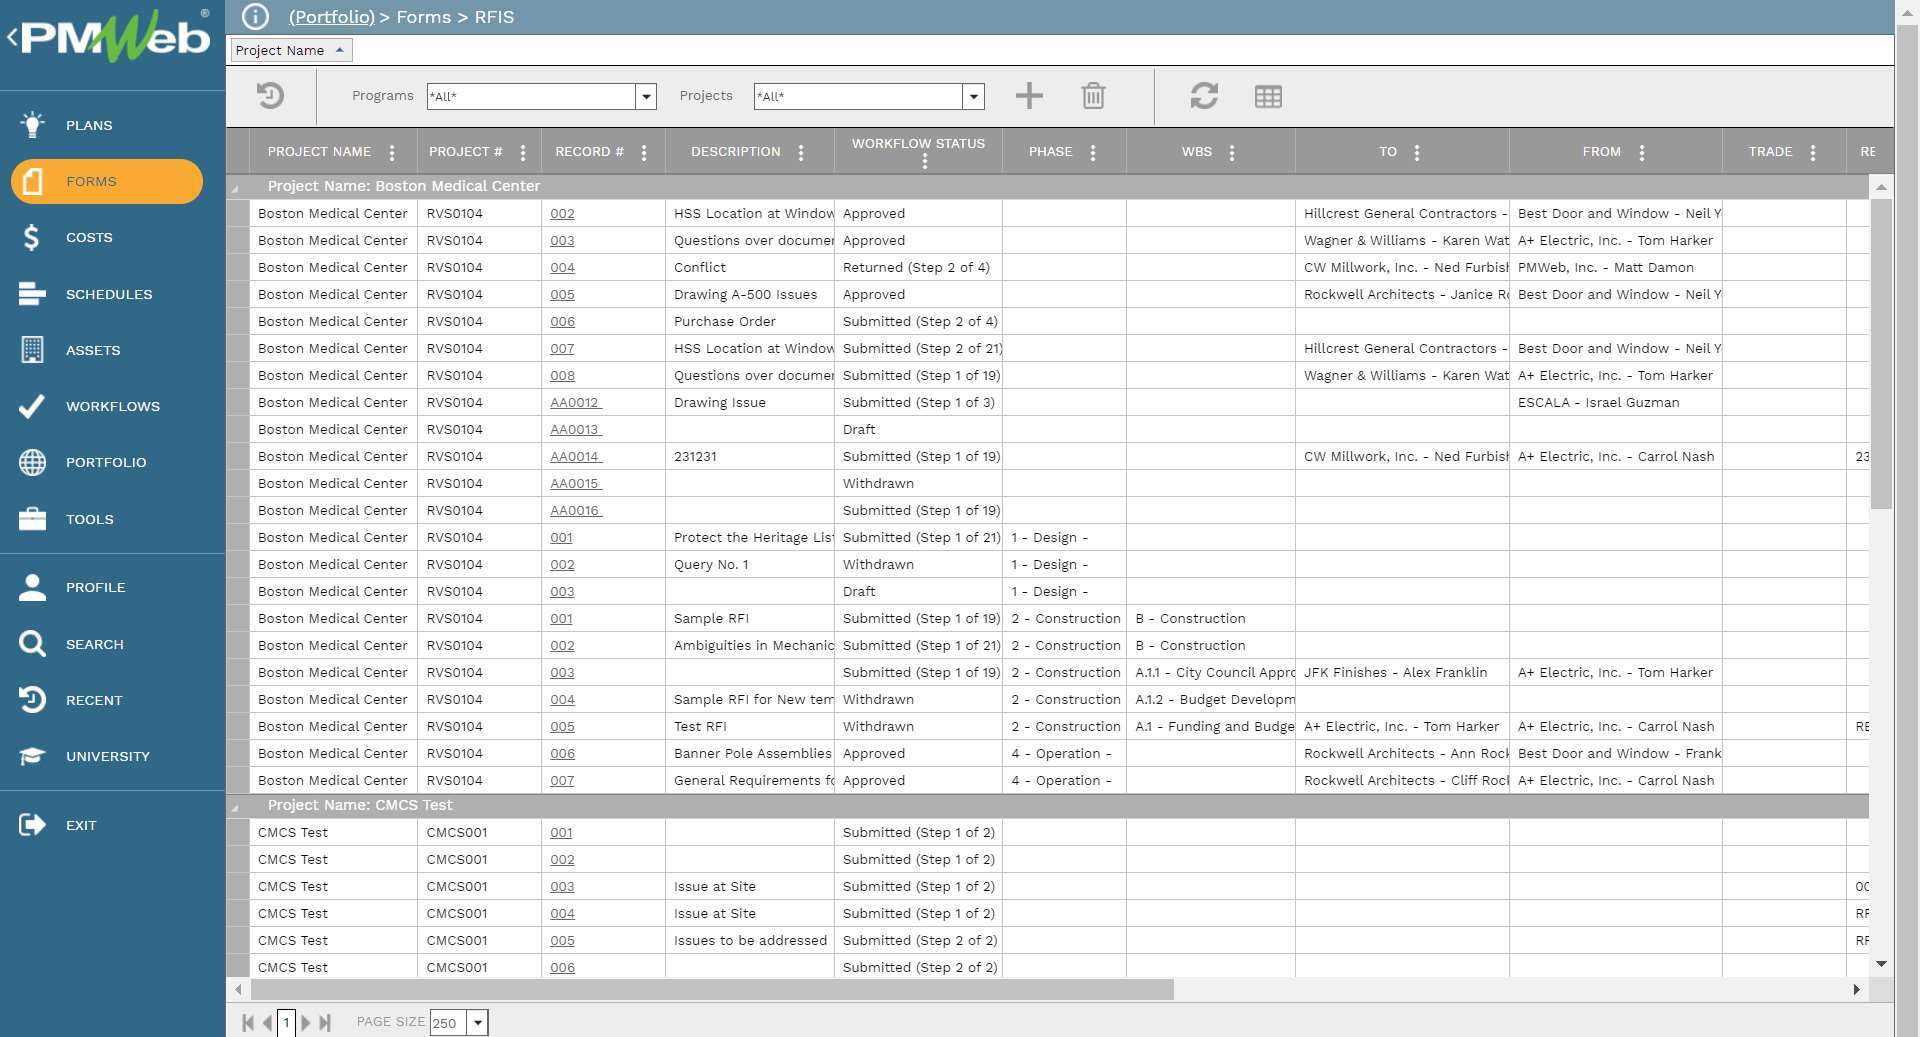Collapse the CMCS Test group
The image size is (1920, 1037).
236,807
